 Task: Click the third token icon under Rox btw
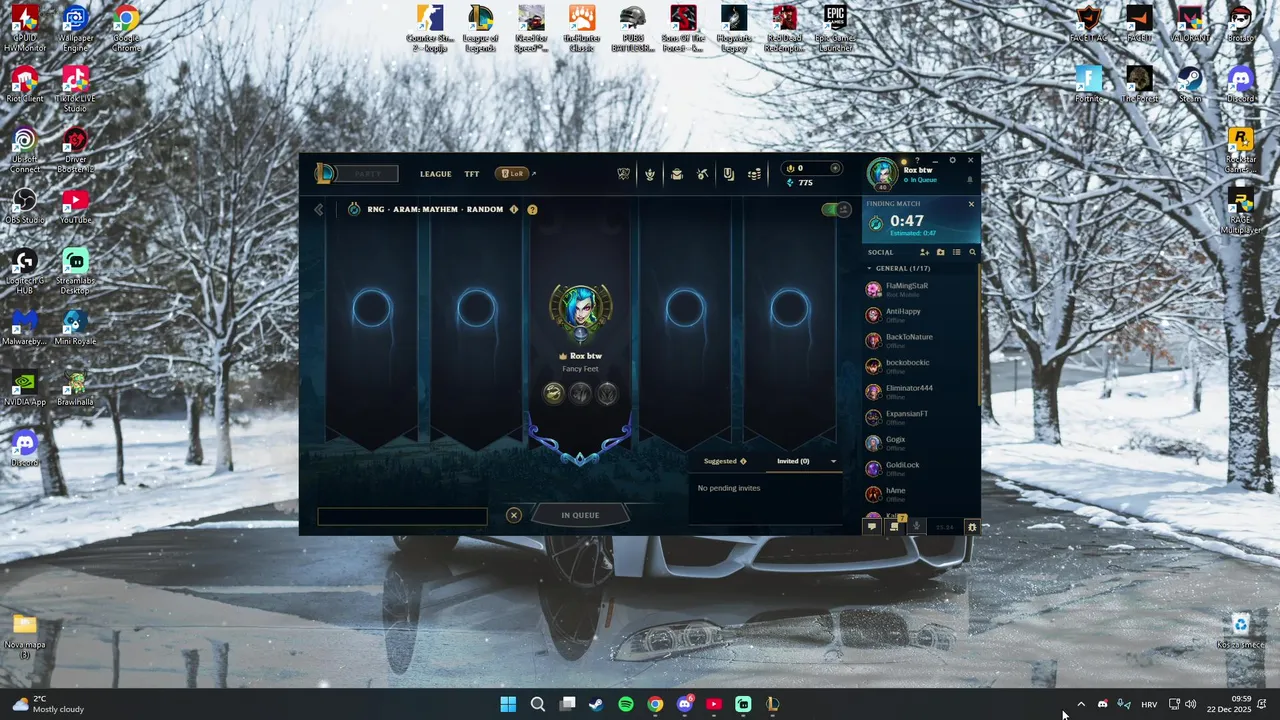[x=607, y=394]
